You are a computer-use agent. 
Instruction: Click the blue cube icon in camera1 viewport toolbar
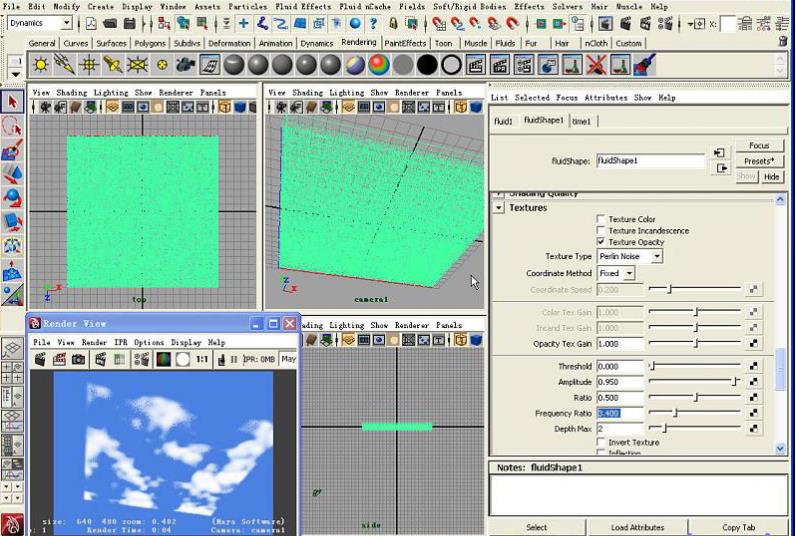(476, 107)
